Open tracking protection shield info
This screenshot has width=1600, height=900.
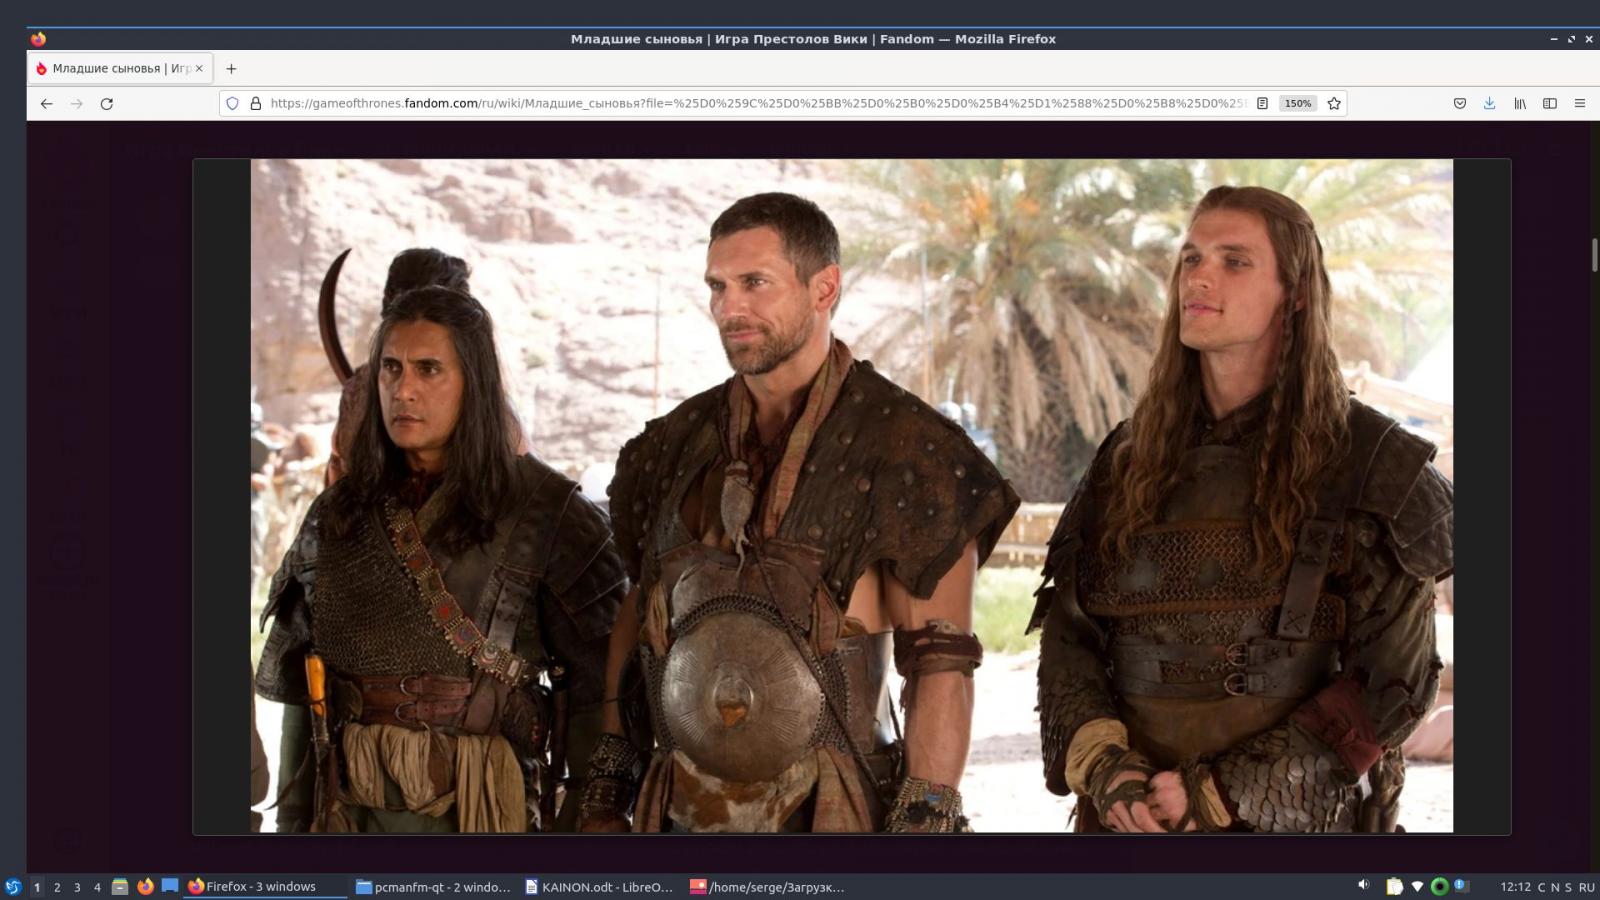coord(232,103)
